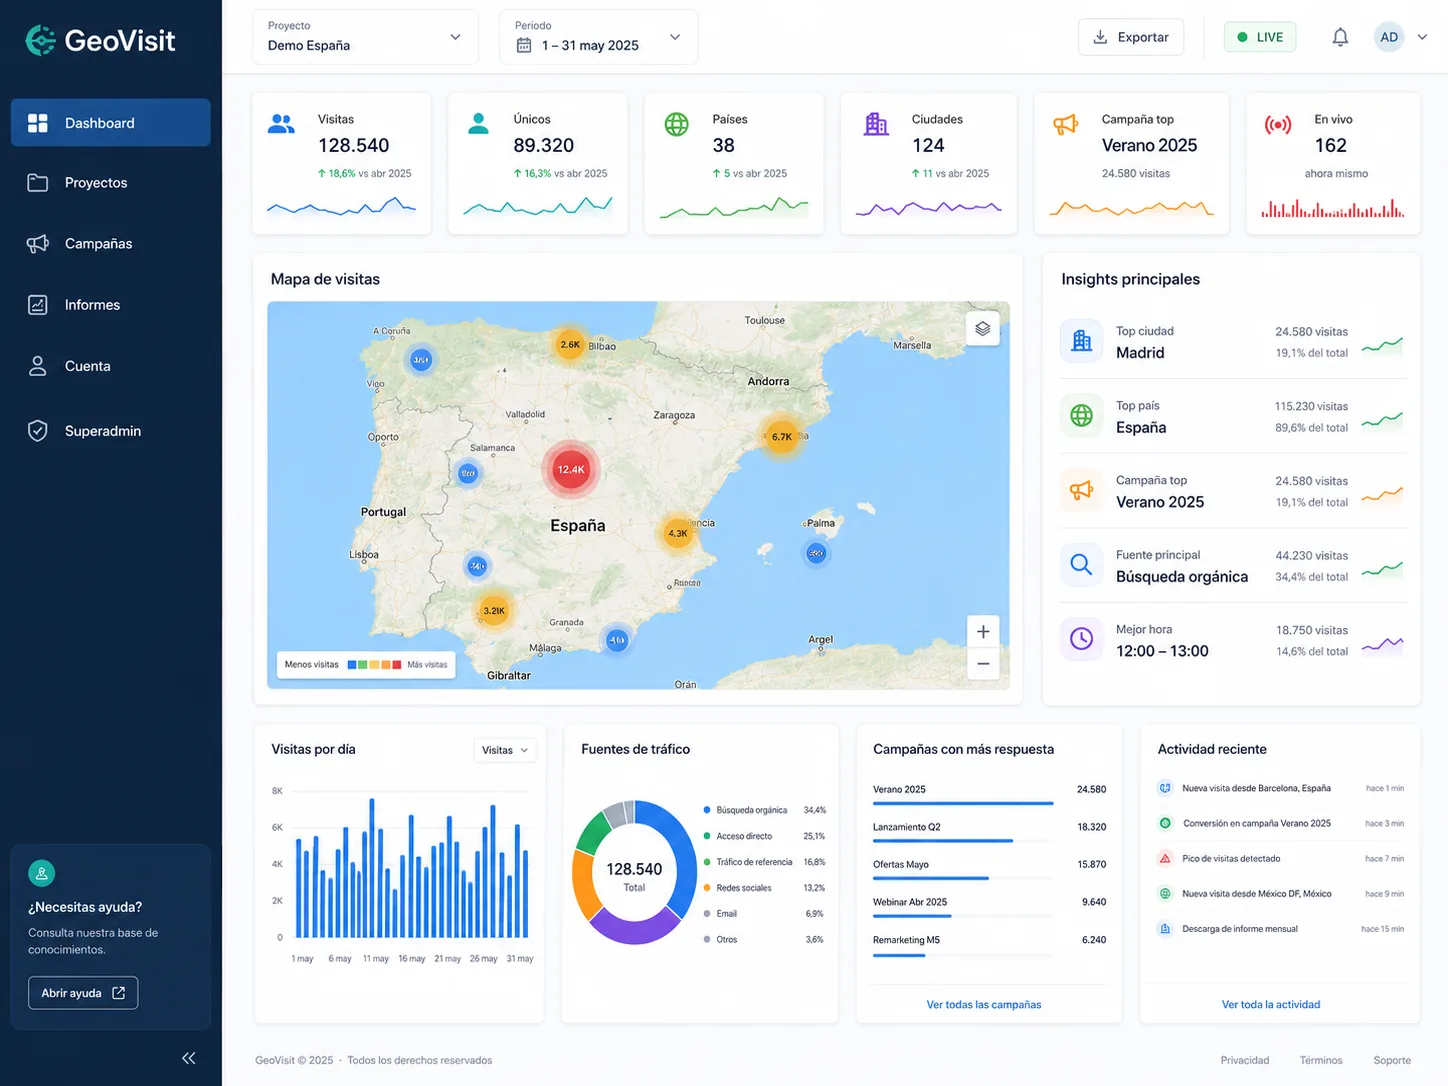
Task: Open the Dashboard menu item
Action: point(111,122)
